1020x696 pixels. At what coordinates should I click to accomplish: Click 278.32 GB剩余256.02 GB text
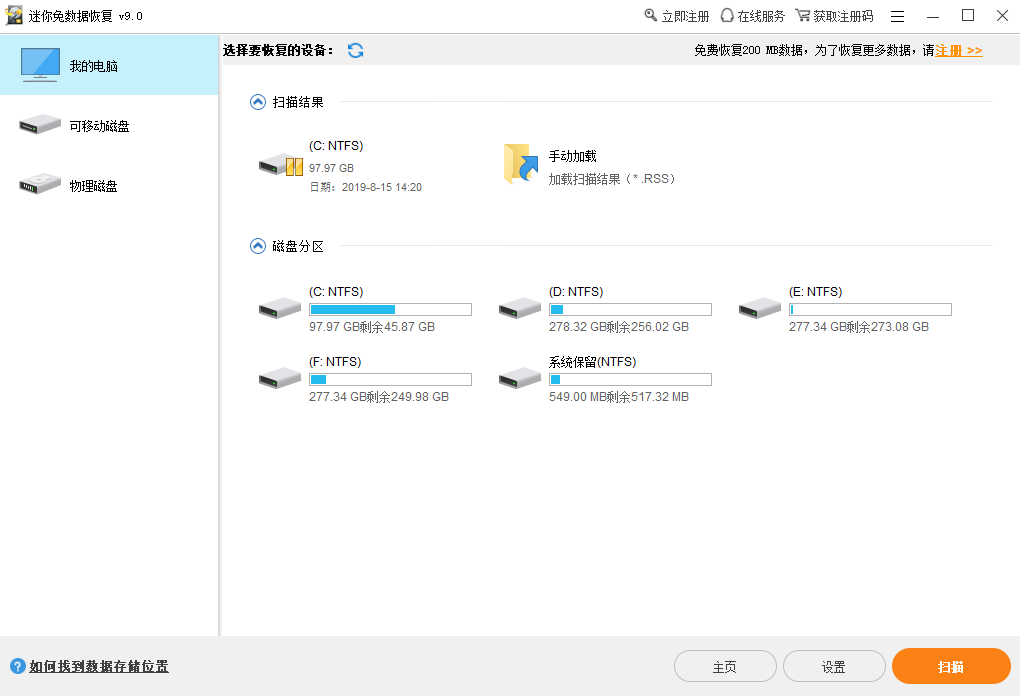tap(619, 327)
